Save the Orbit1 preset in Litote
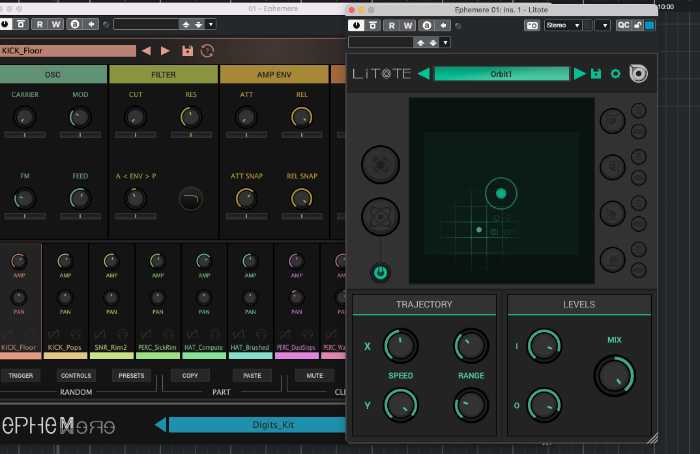Viewport: 700px width, 454px height. coord(596,74)
